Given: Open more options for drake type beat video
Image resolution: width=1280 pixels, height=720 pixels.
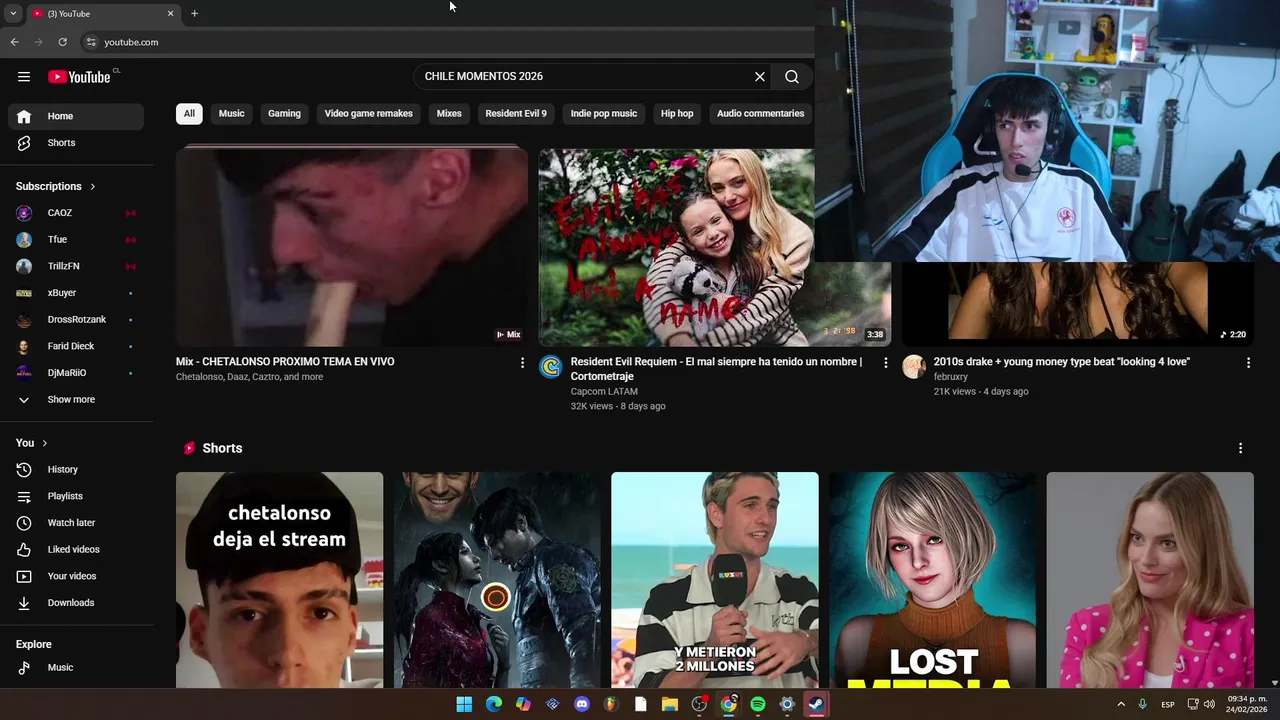Looking at the screenshot, I should click(x=1248, y=363).
